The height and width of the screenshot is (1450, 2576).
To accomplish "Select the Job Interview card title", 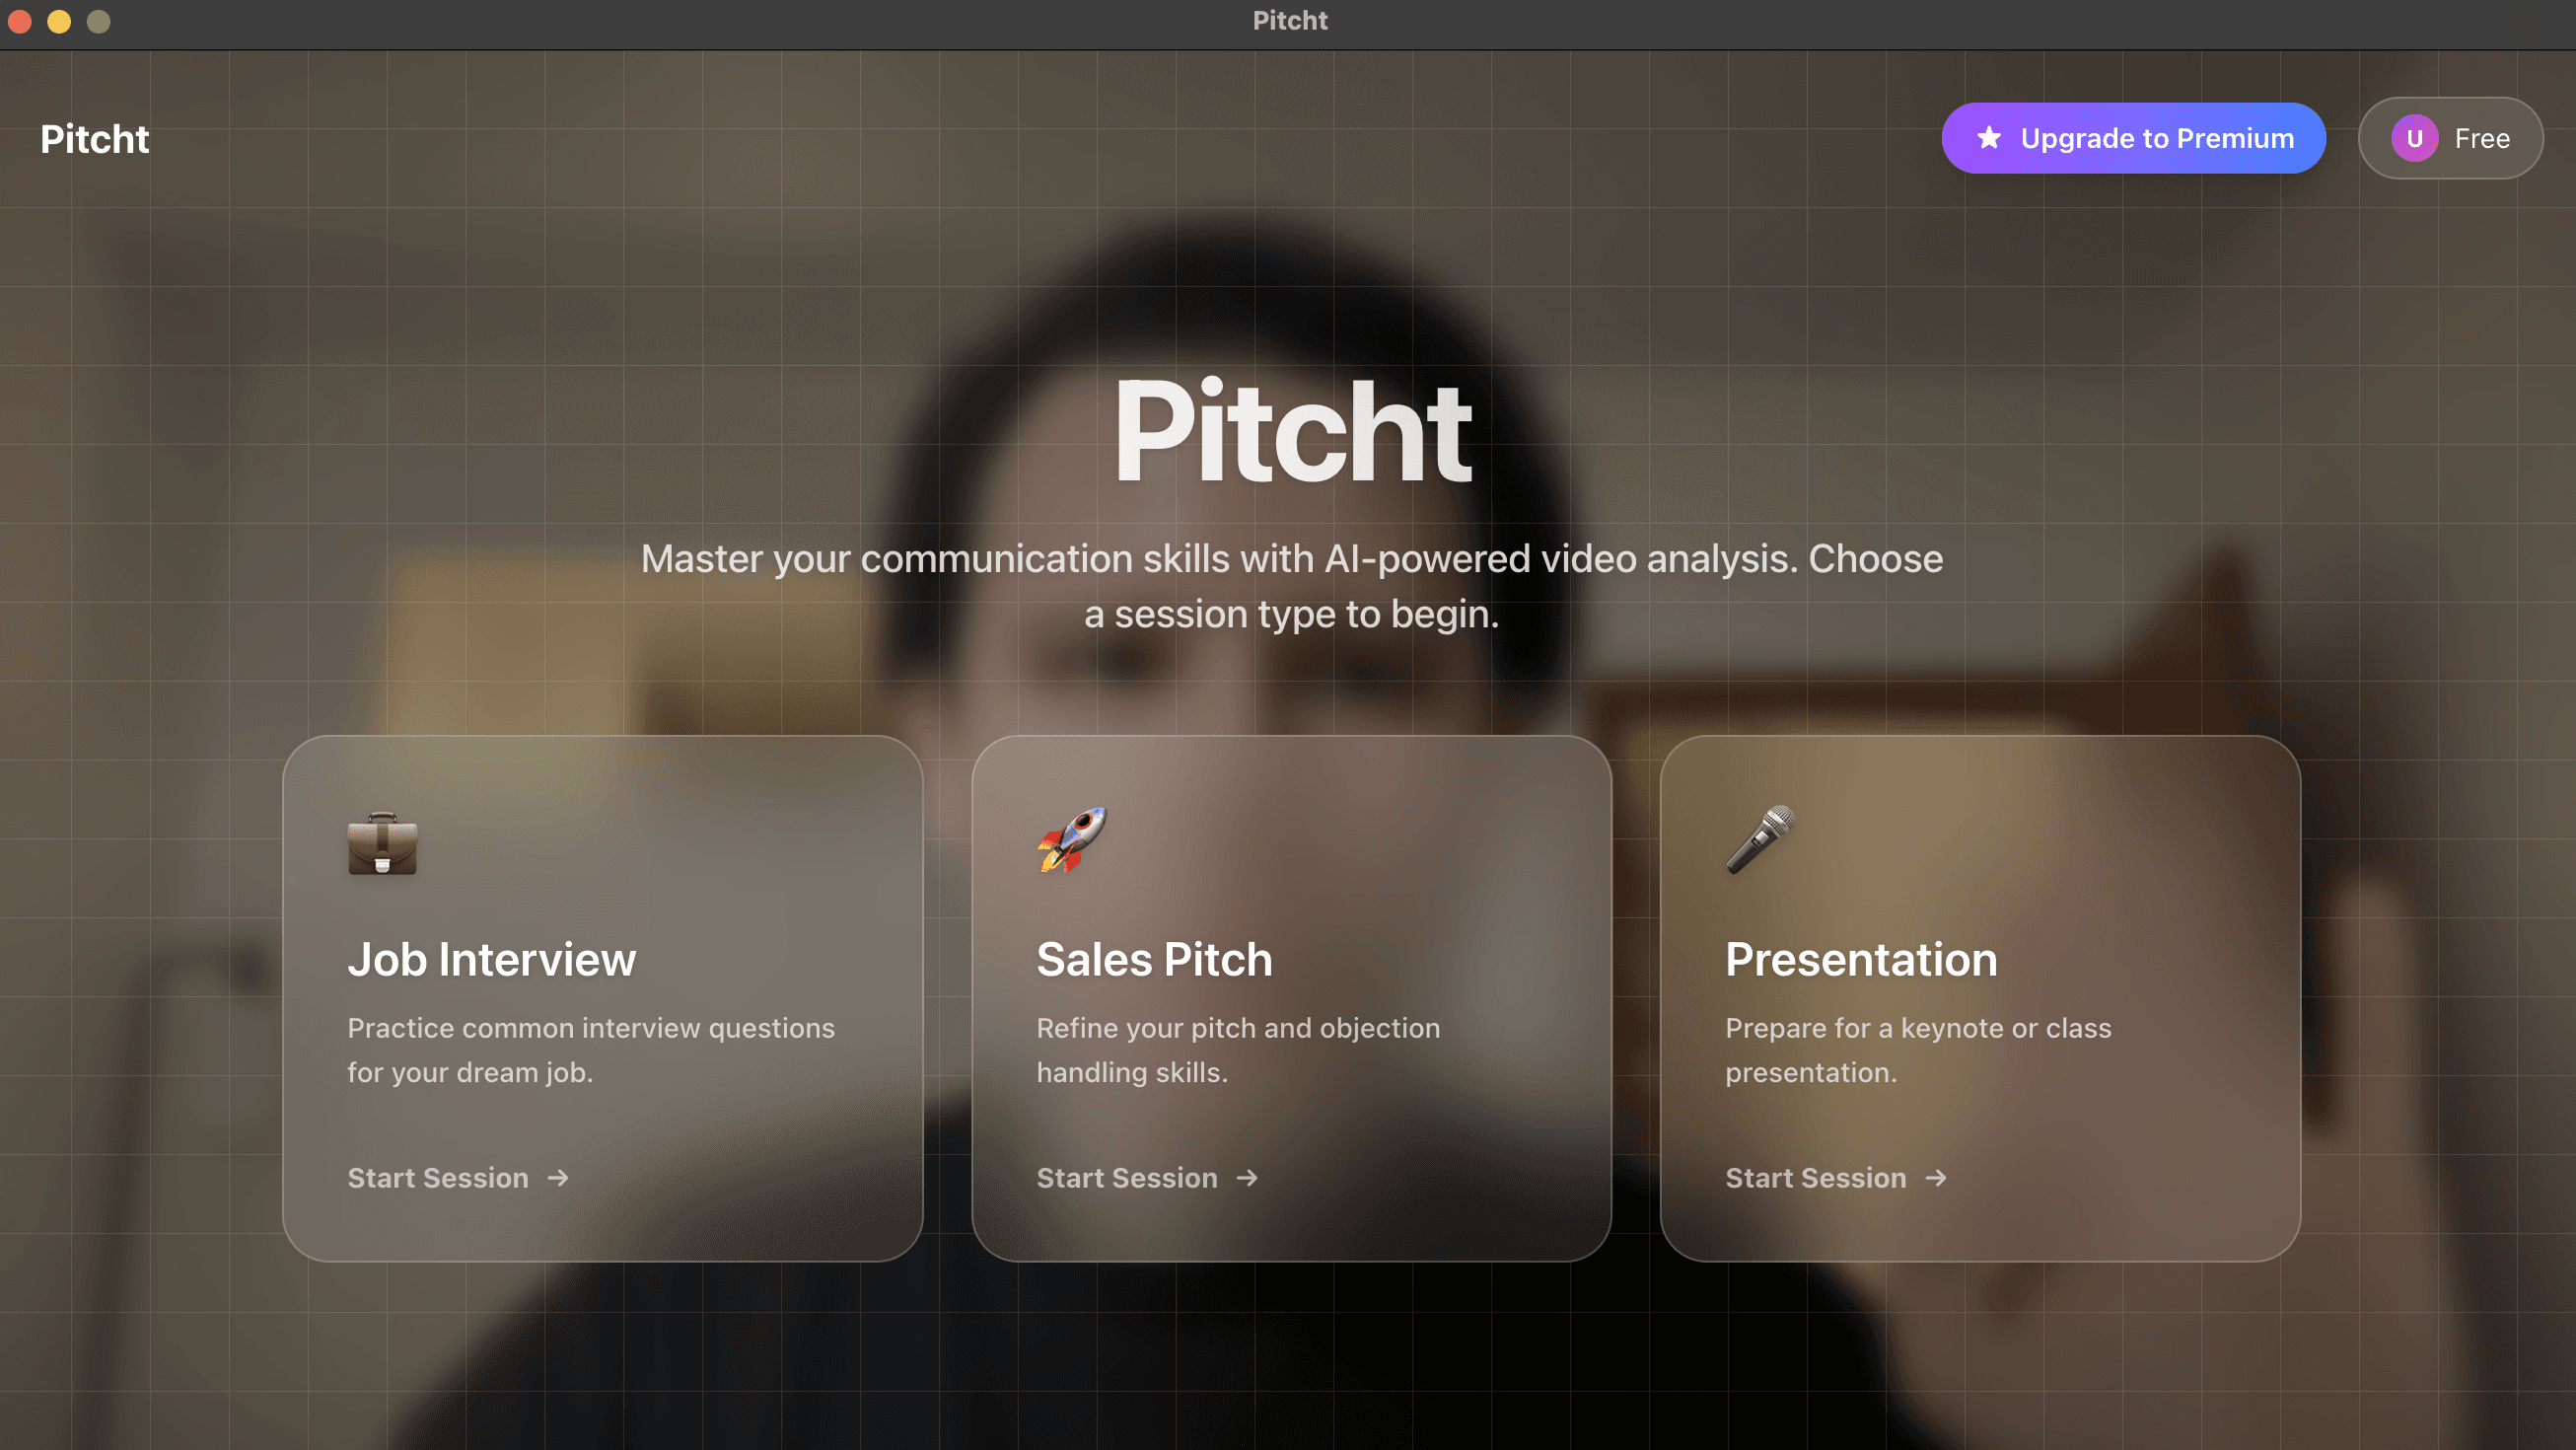I will tap(491, 960).
